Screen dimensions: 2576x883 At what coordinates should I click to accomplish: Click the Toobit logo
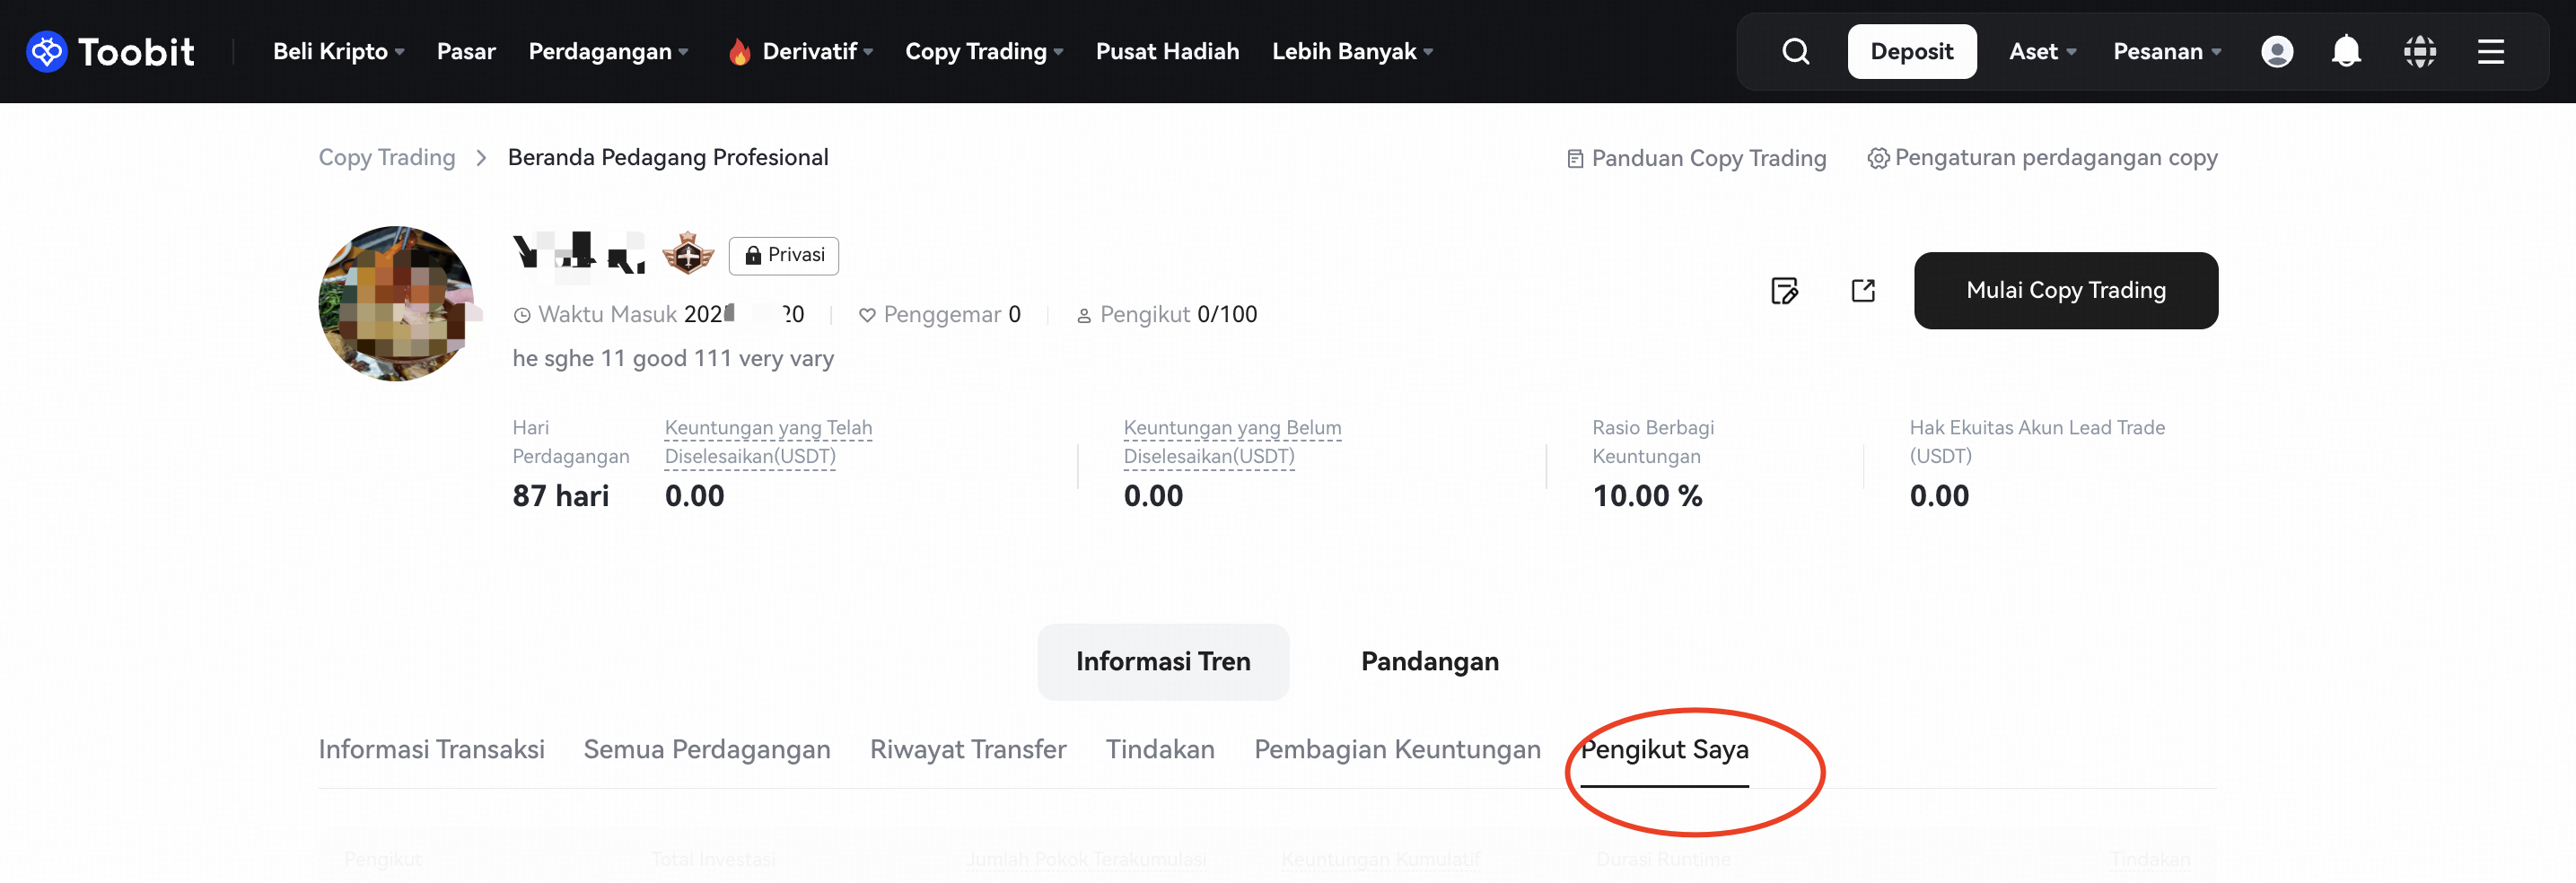(110, 51)
